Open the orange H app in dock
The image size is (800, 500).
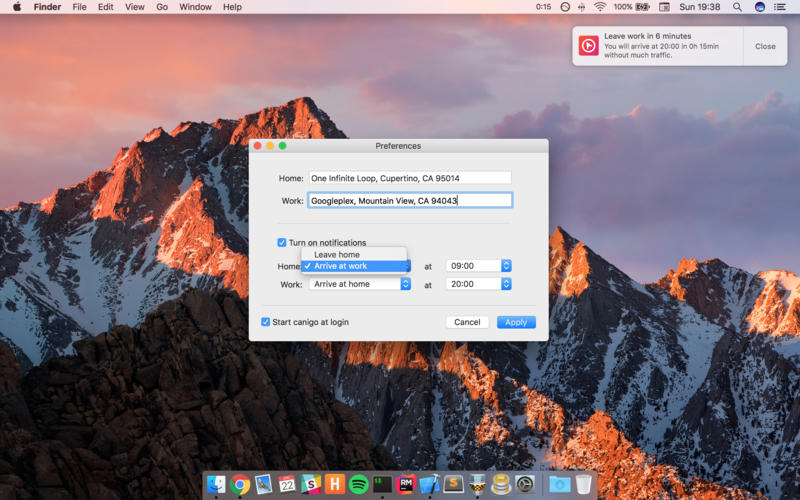tap(335, 484)
